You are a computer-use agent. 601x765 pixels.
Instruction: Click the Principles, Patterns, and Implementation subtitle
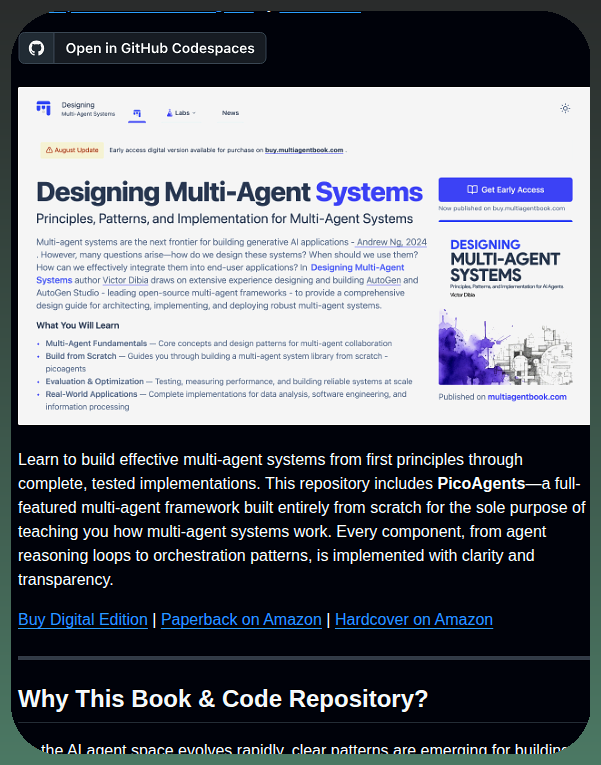point(224,219)
